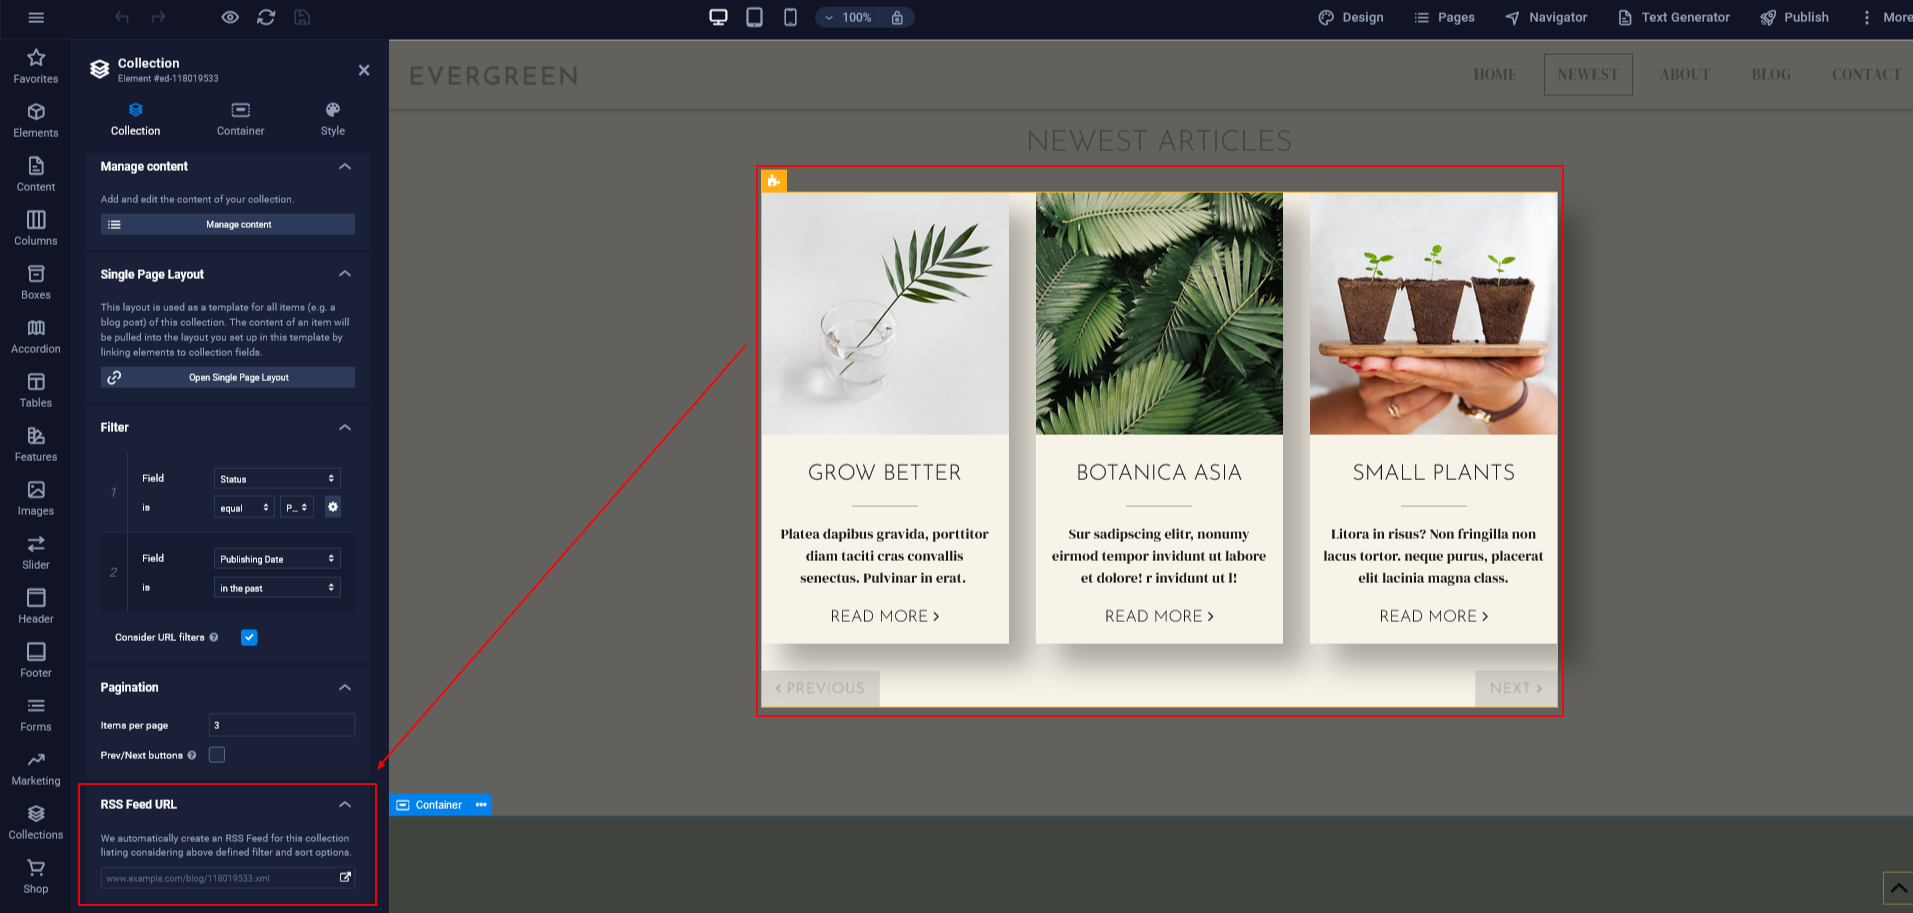Click the Manage content button

(x=228, y=224)
